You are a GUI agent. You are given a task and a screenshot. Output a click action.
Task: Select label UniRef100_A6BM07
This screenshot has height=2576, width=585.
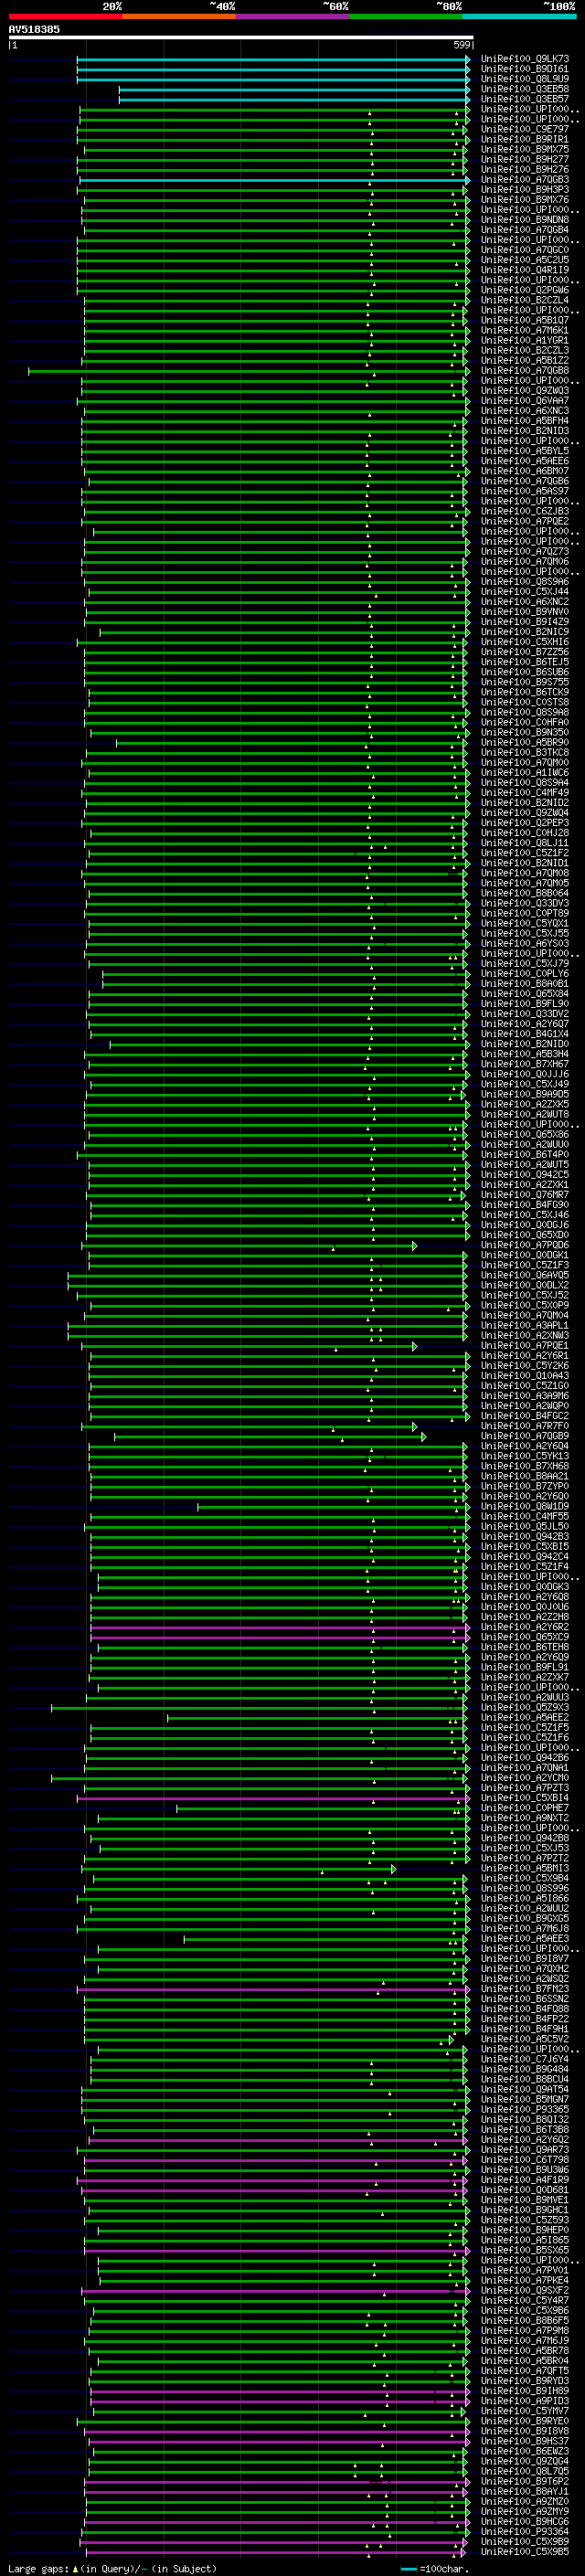click(x=524, y=471)
